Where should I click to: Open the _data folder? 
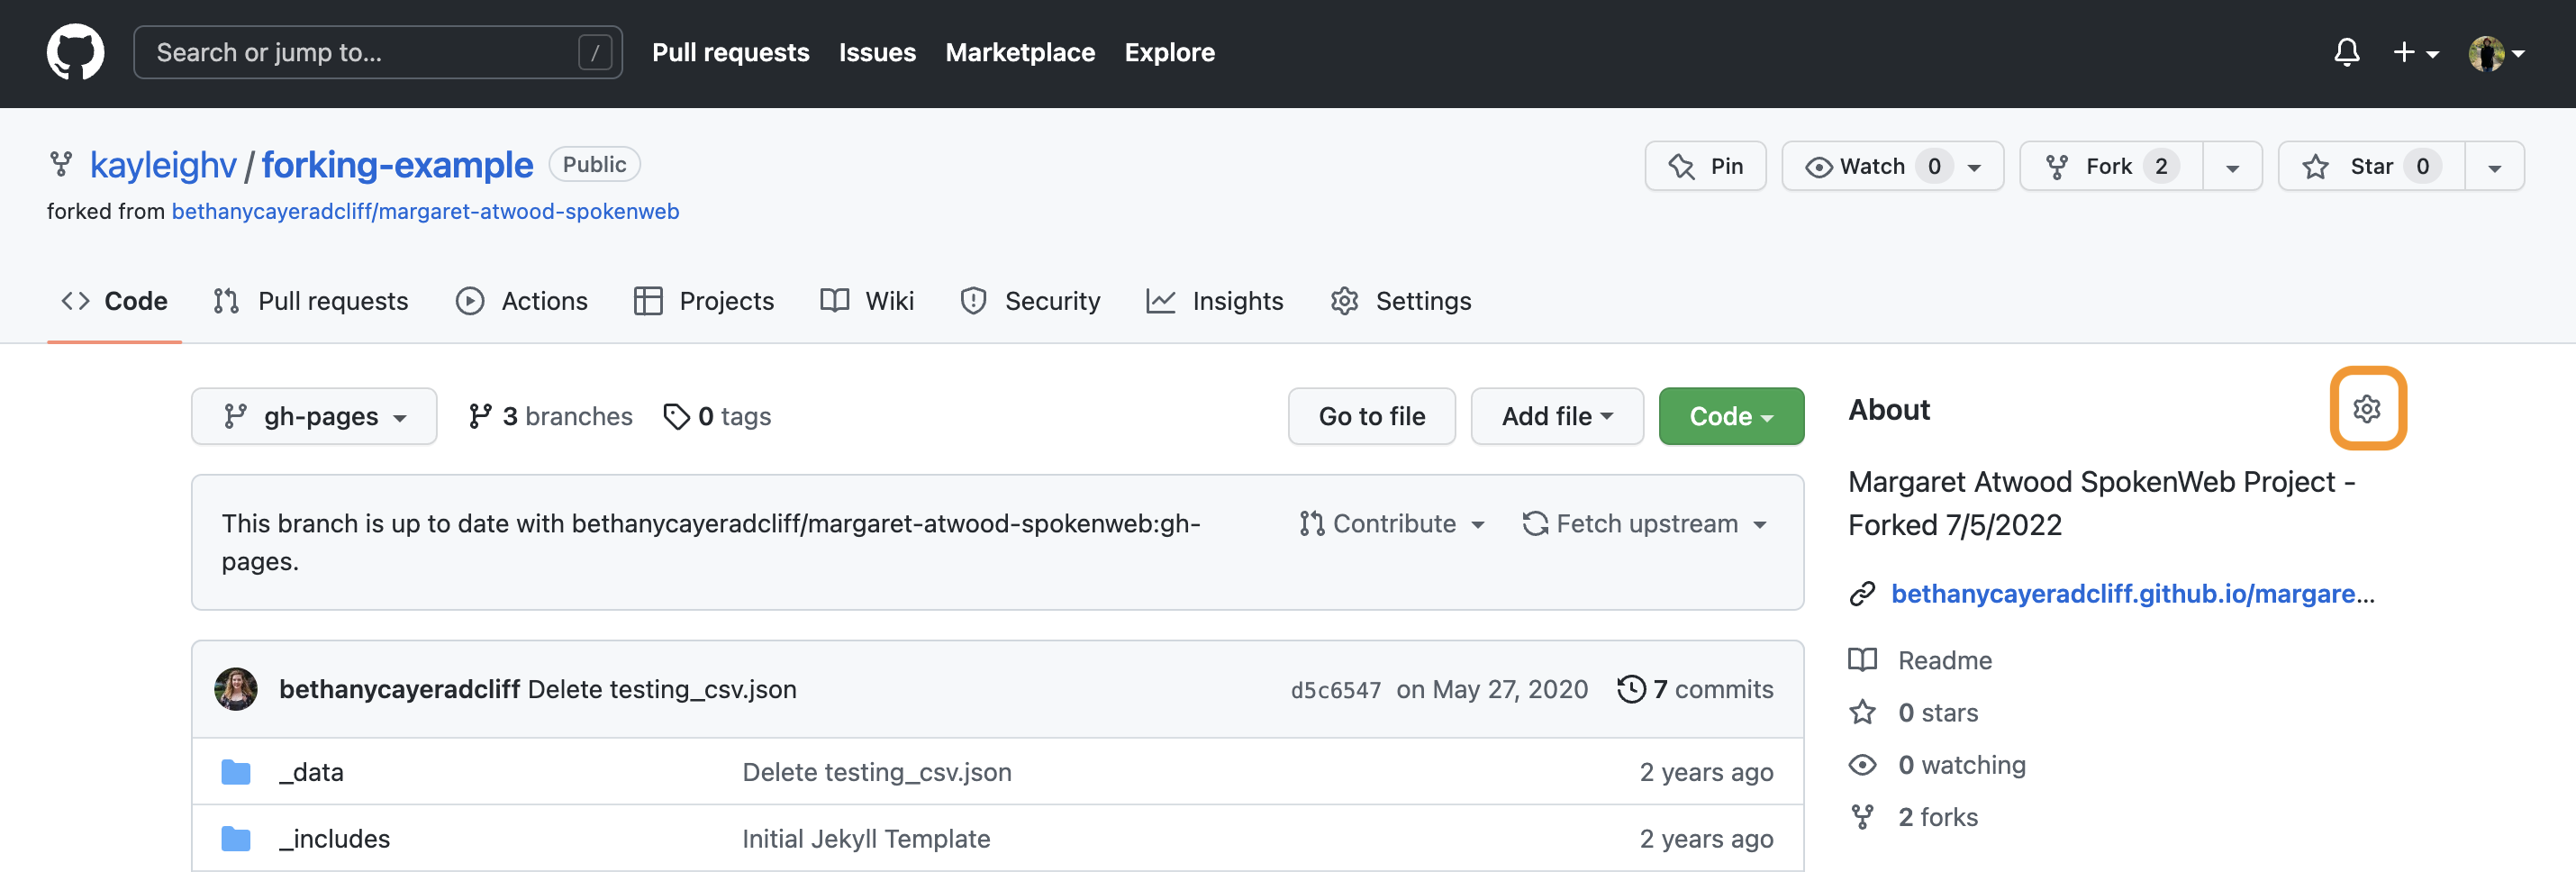click(x=311, y=771)
